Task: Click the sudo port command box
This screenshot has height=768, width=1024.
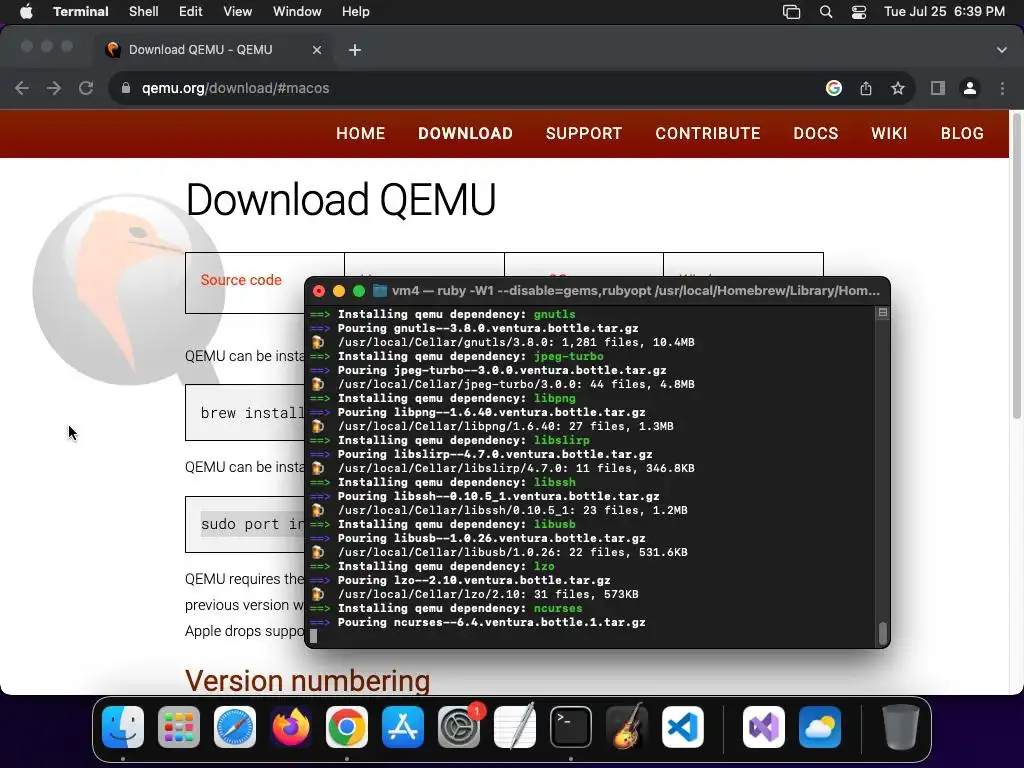Action: click(x=246, y=524)
